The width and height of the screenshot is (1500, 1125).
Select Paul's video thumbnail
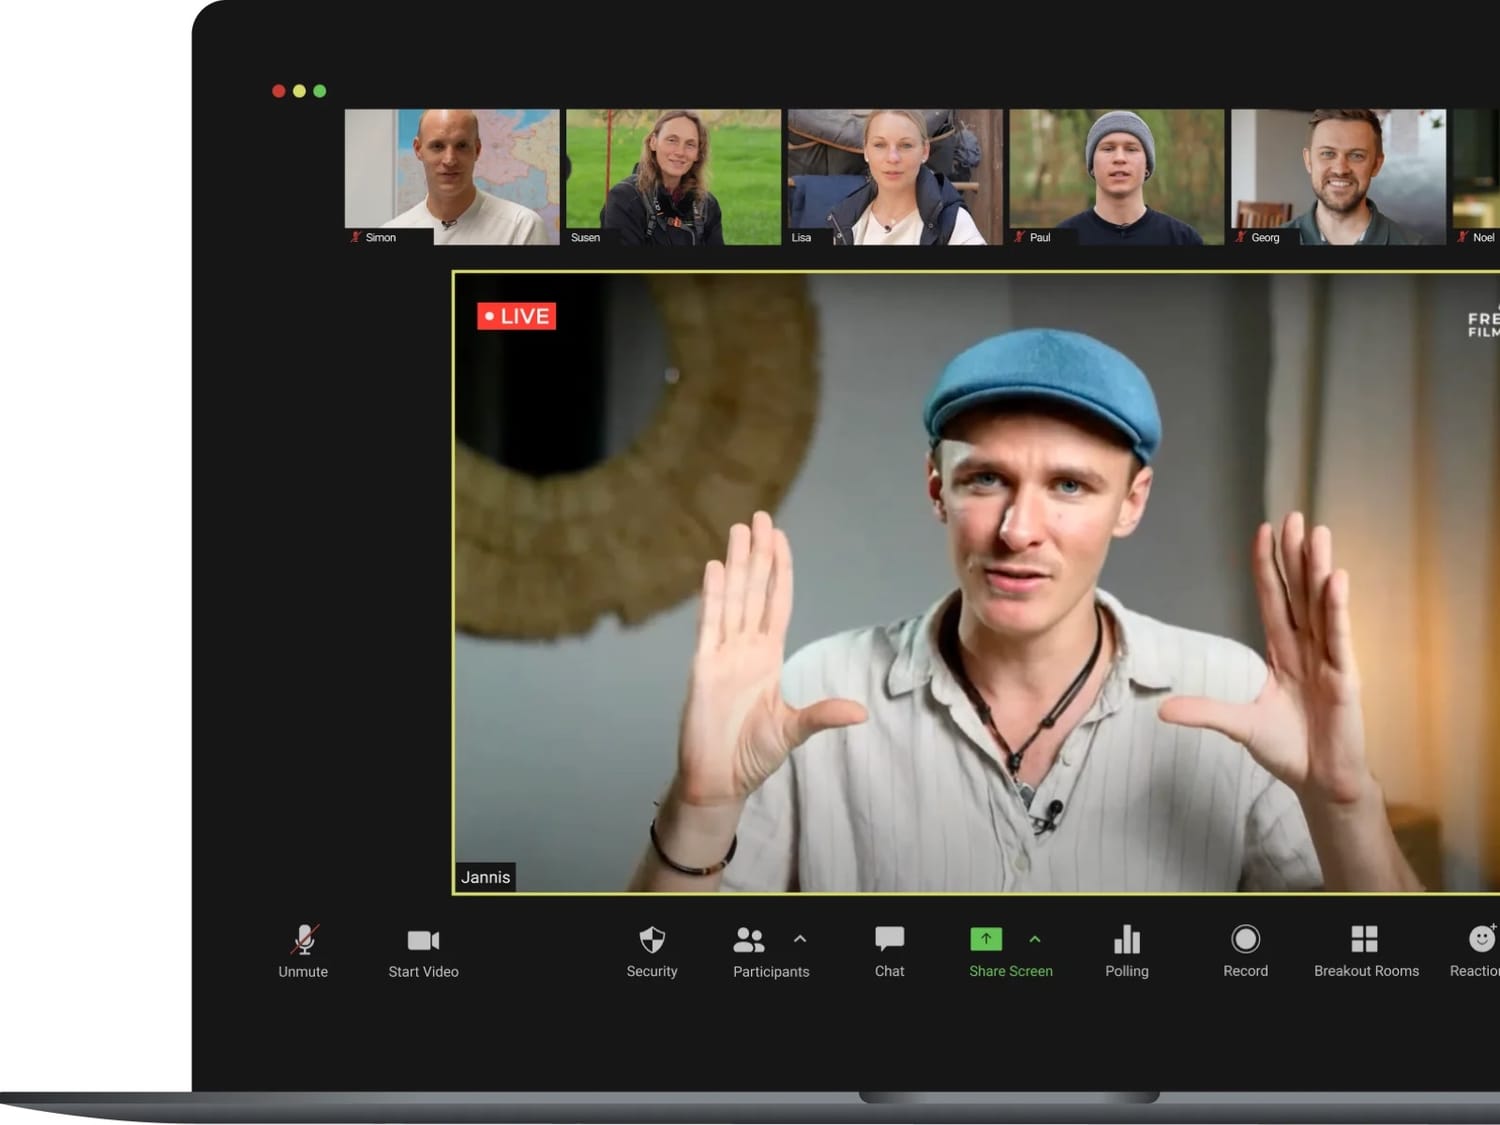[1117, 177]
